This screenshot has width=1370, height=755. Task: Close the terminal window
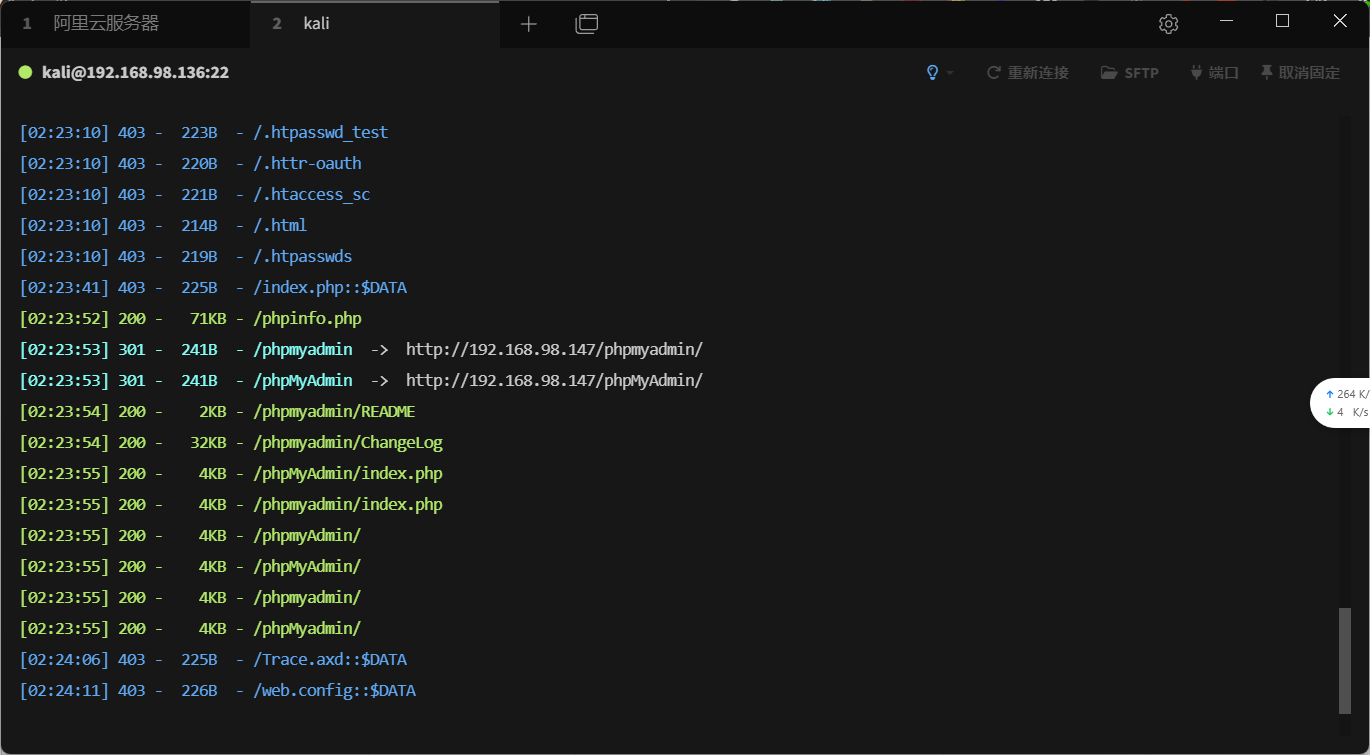1340,21
